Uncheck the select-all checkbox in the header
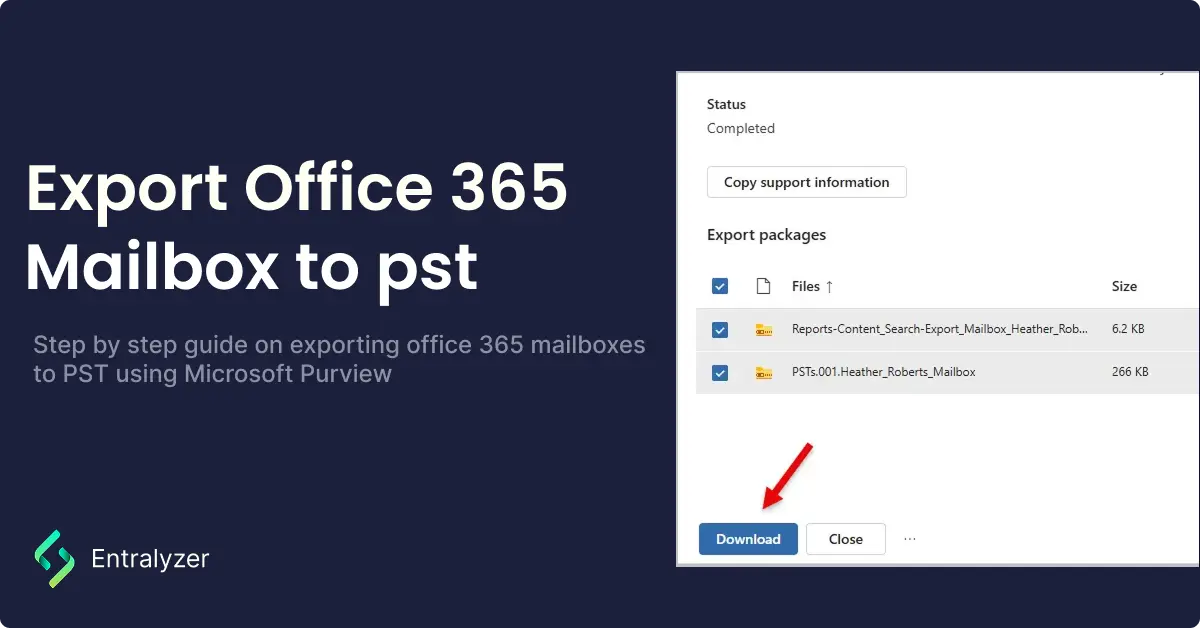Image resolution: width=1200 pixels, height=628 pixels. pos(720,286)
